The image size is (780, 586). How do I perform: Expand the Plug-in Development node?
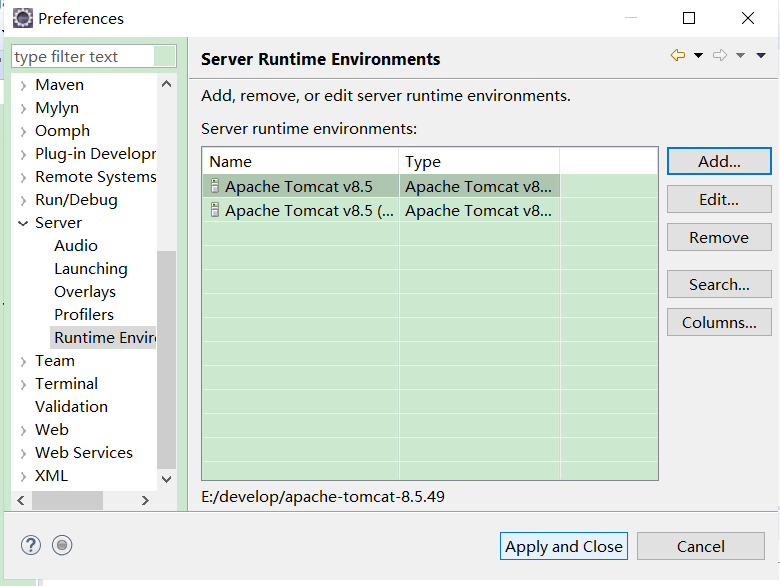[x=23, y=154]
